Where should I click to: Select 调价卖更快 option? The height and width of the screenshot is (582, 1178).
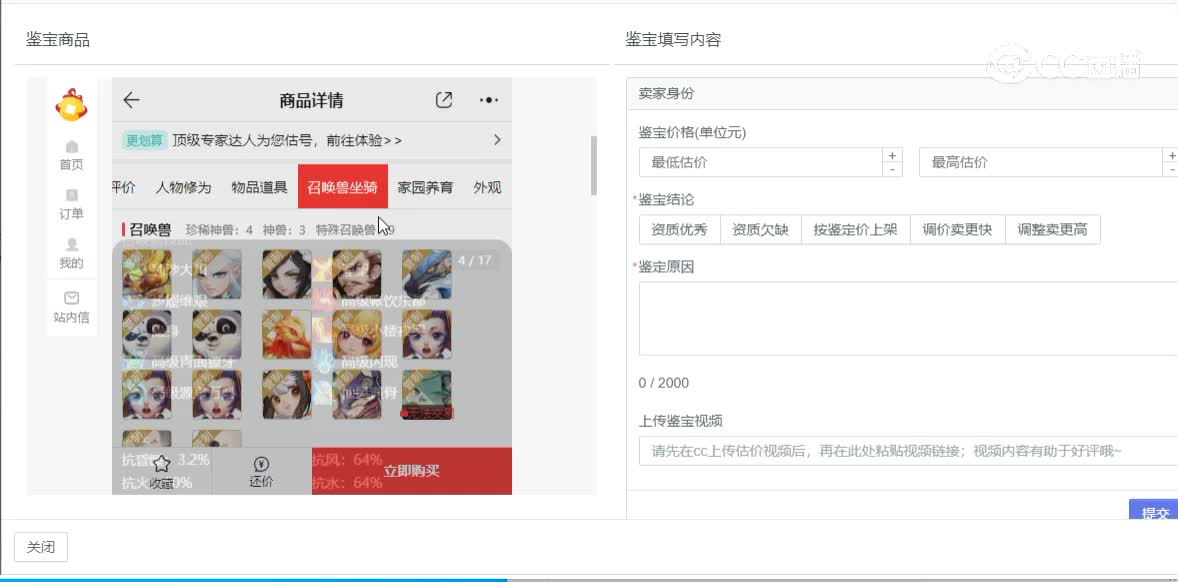pos(957,230)
